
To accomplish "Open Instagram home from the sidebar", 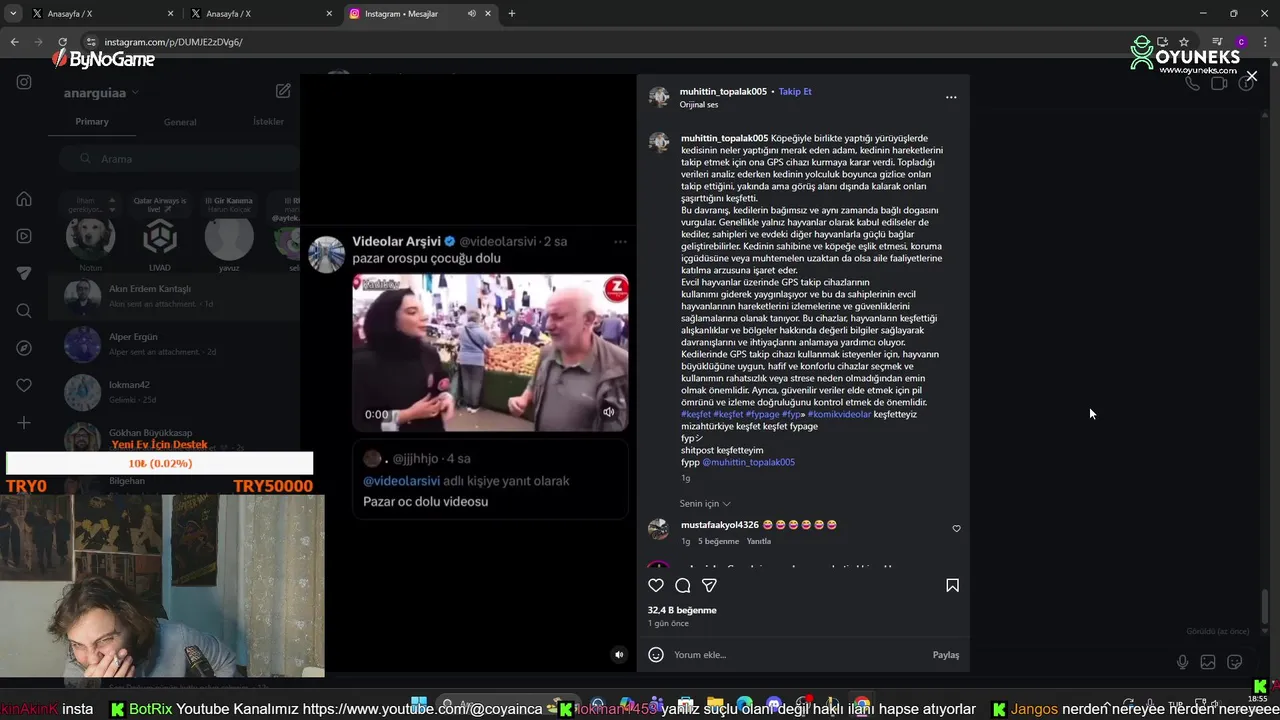I will point(24,198).
